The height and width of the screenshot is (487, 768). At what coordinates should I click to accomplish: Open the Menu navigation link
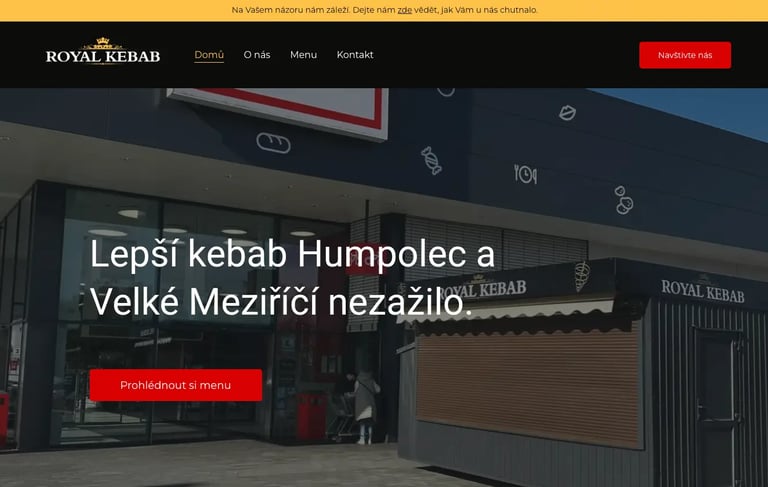coord(303,55)
